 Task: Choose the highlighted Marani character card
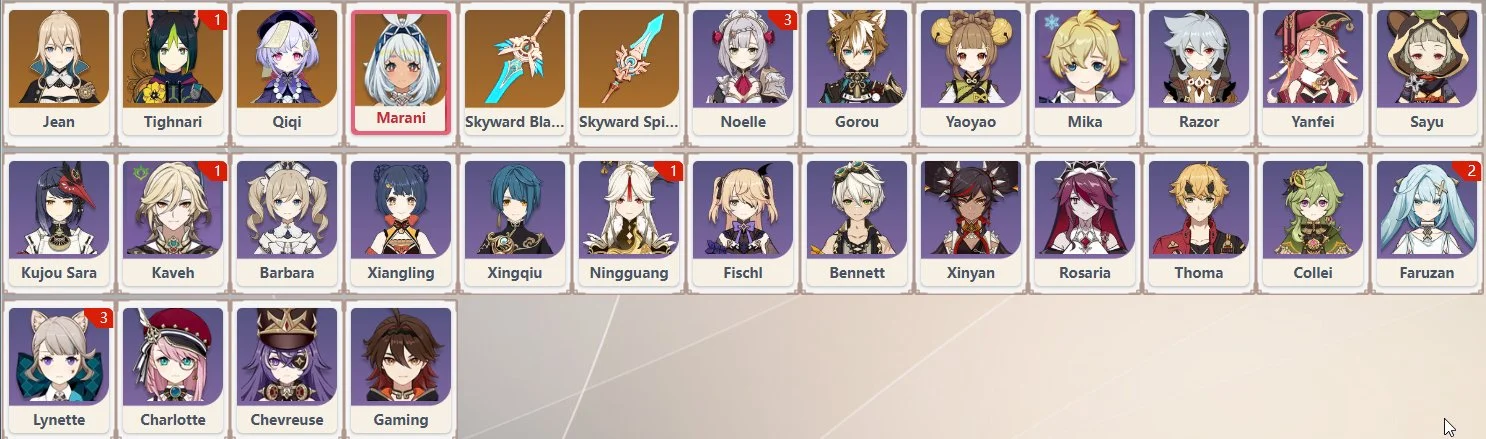[401, 72]
